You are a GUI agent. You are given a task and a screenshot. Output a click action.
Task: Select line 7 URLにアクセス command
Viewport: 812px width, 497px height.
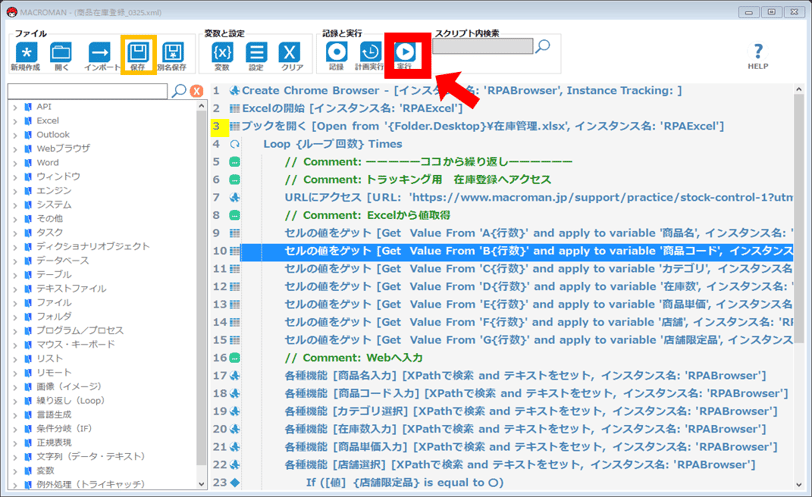pyautogui.click(x=539, y=197)
